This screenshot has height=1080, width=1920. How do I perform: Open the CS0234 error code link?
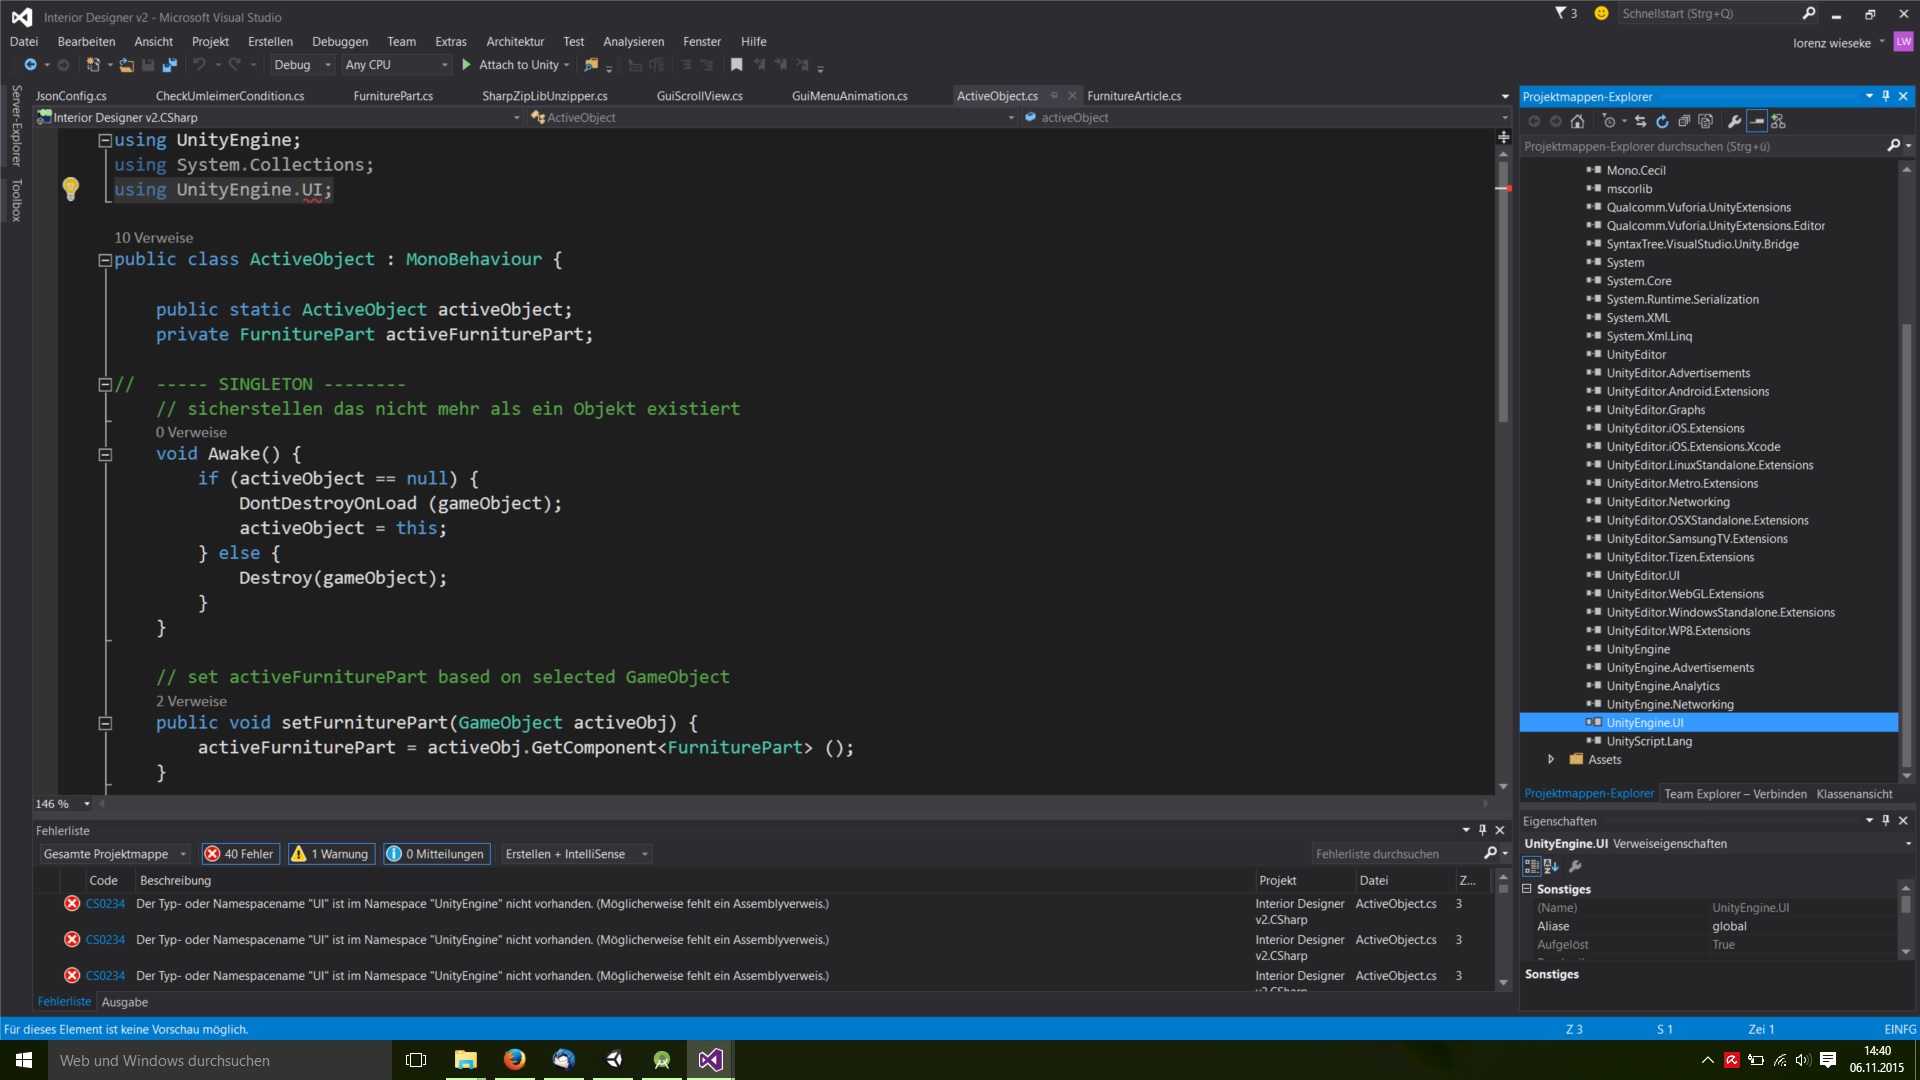(105, 904)
